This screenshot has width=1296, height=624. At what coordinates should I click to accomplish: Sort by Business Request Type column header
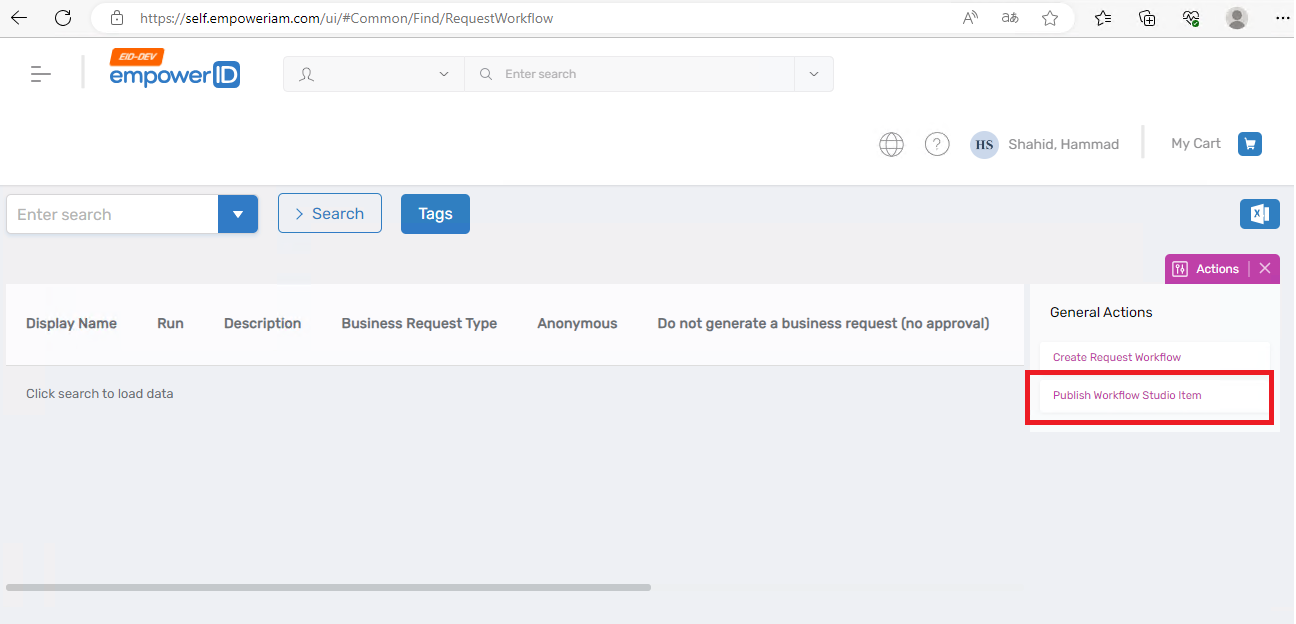[419, 323]
